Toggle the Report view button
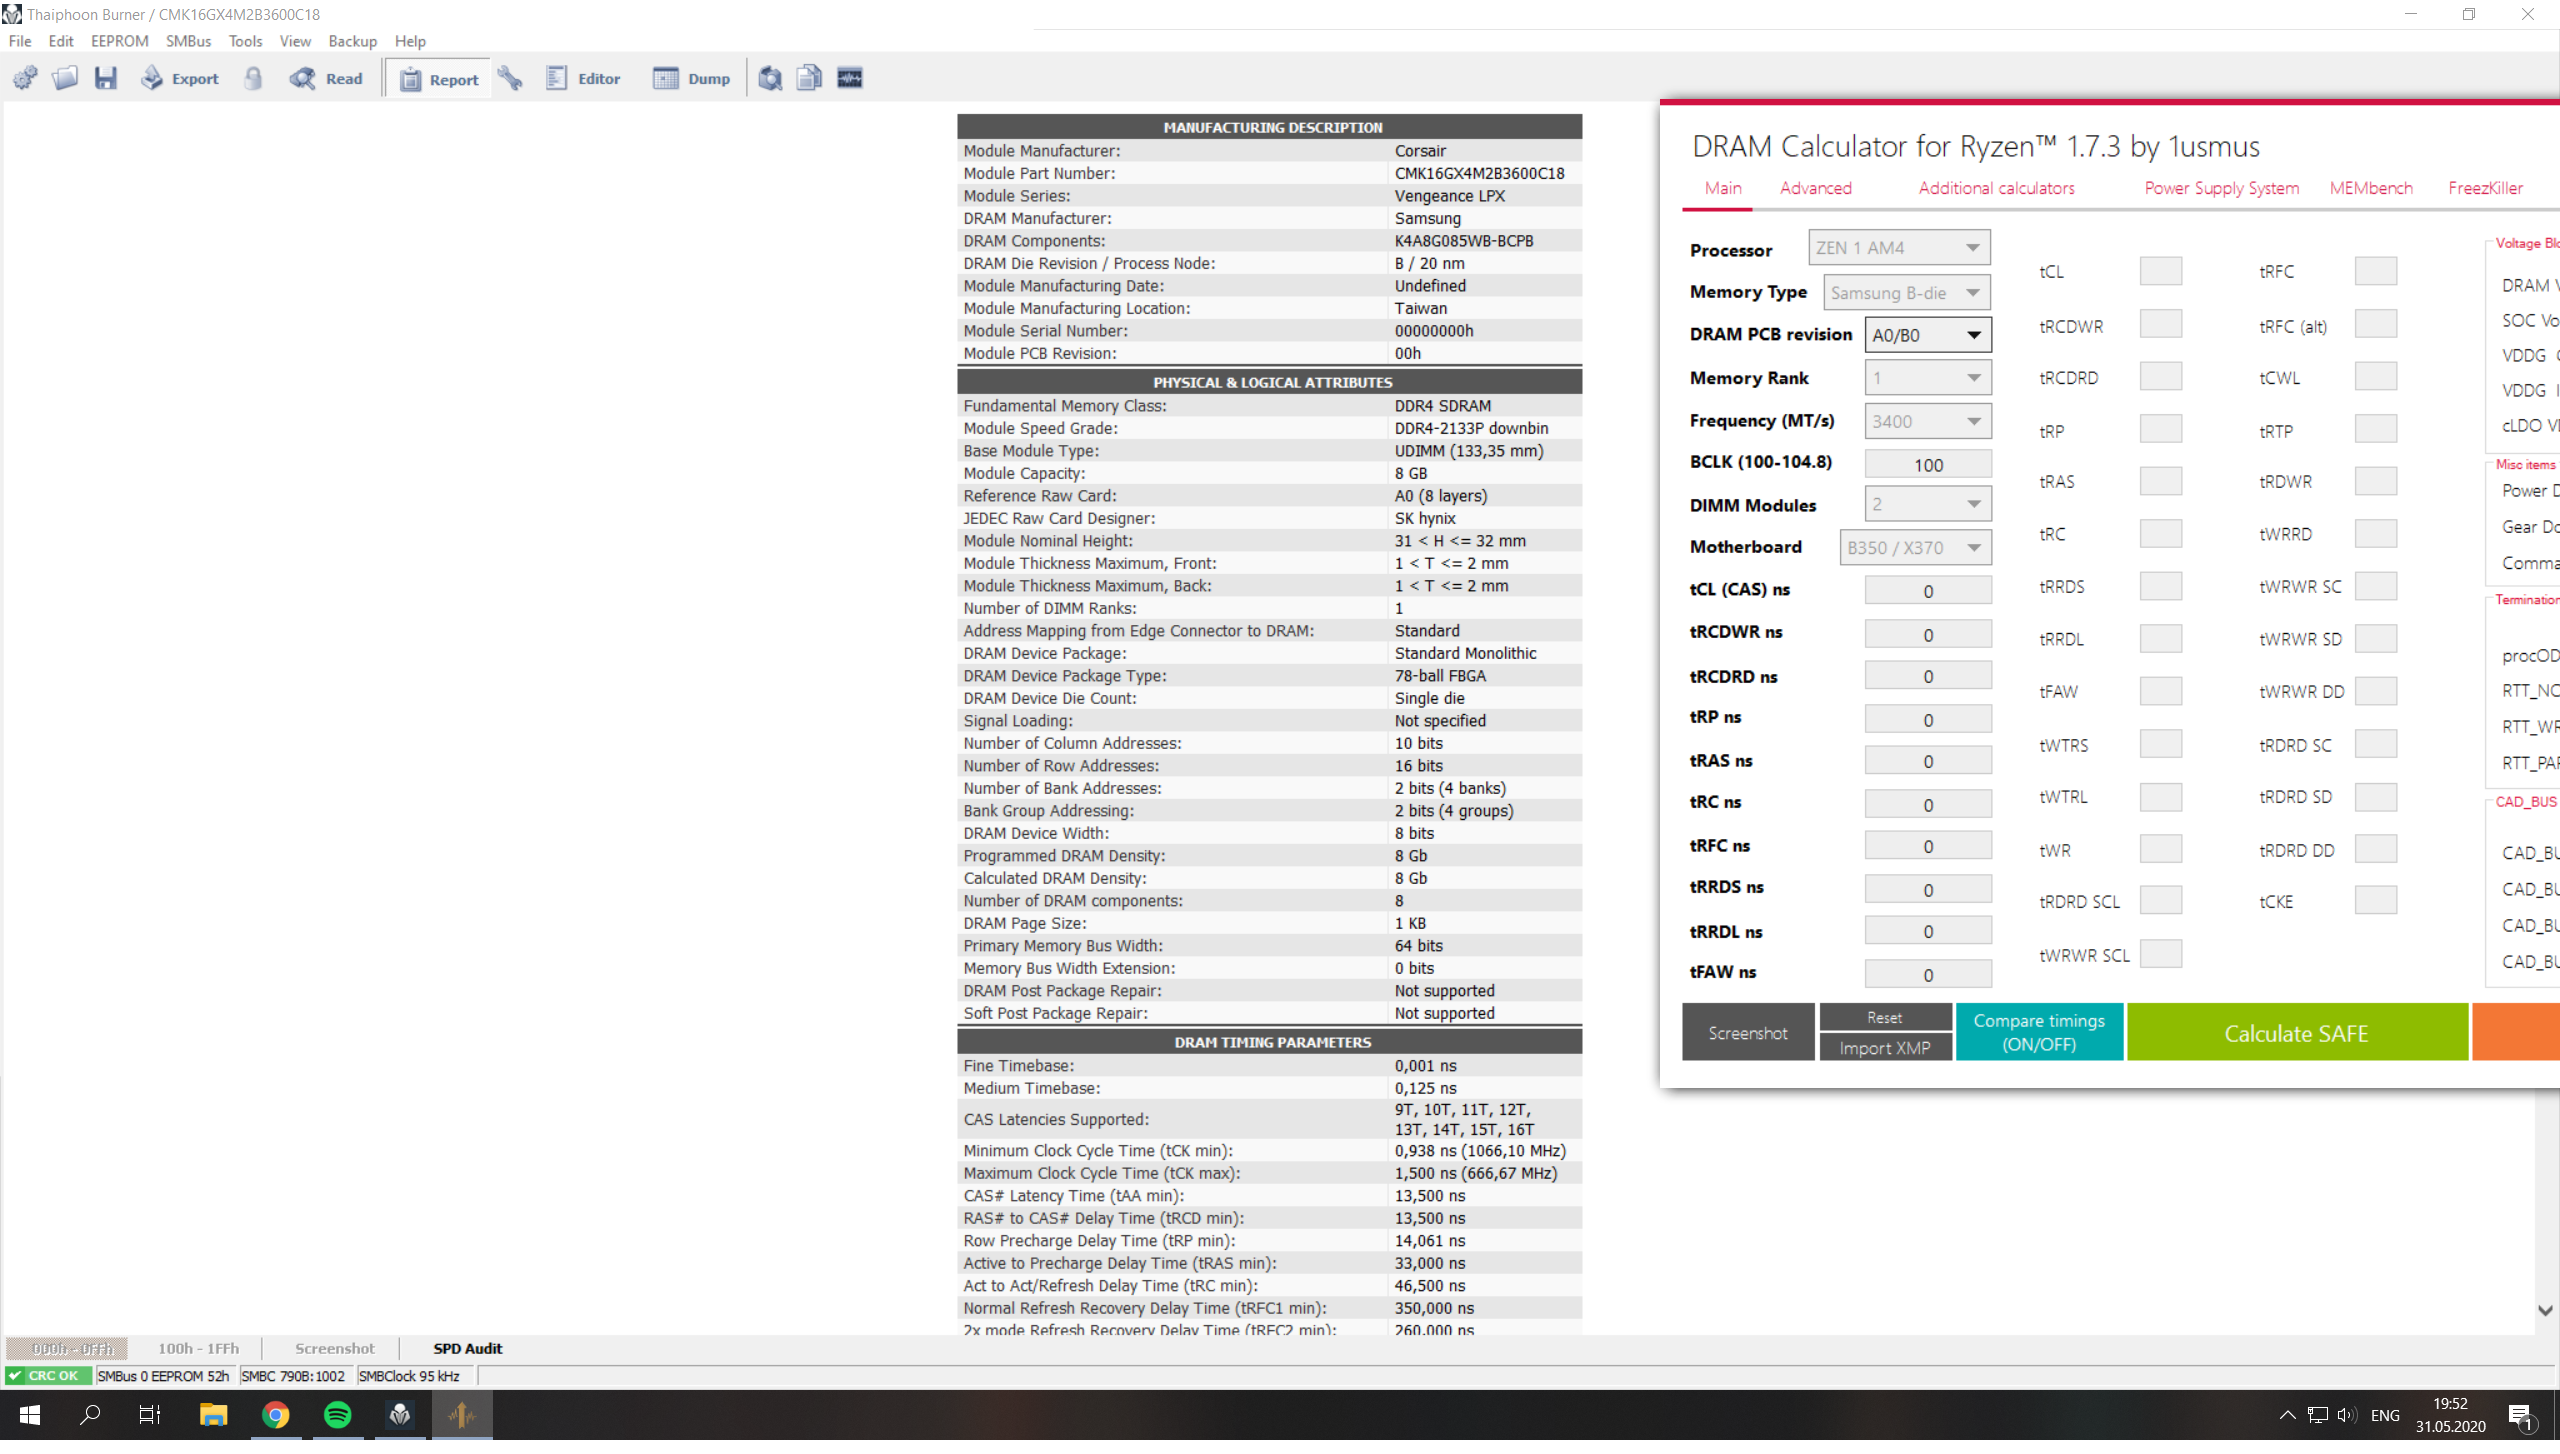The image size is (2560, 1454). tap(439, 79)
